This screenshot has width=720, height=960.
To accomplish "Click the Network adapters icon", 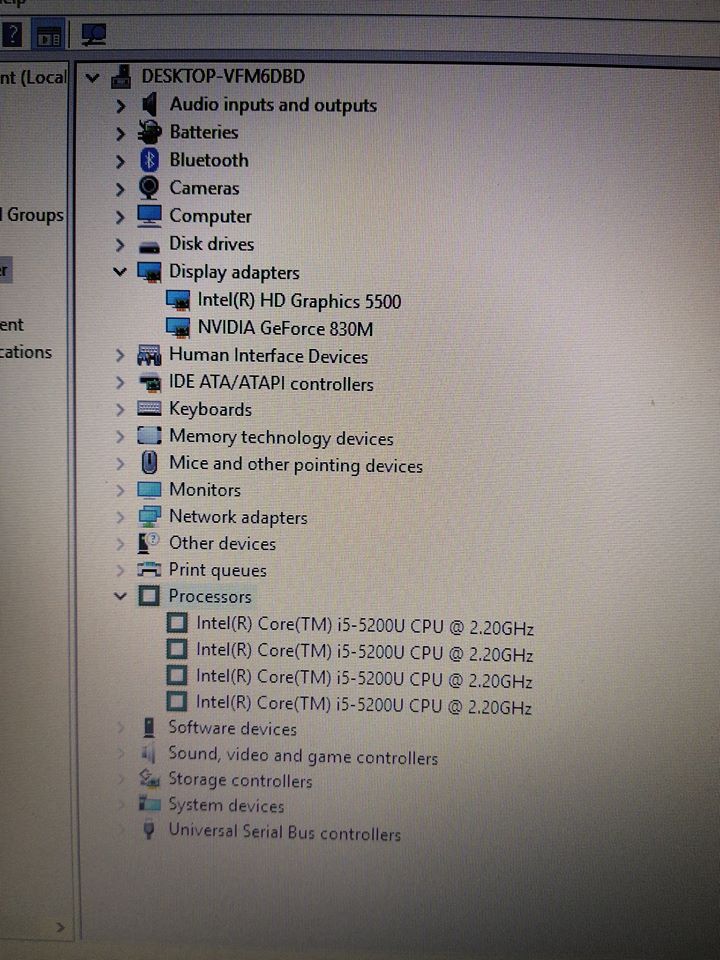I will coord(149,516).
